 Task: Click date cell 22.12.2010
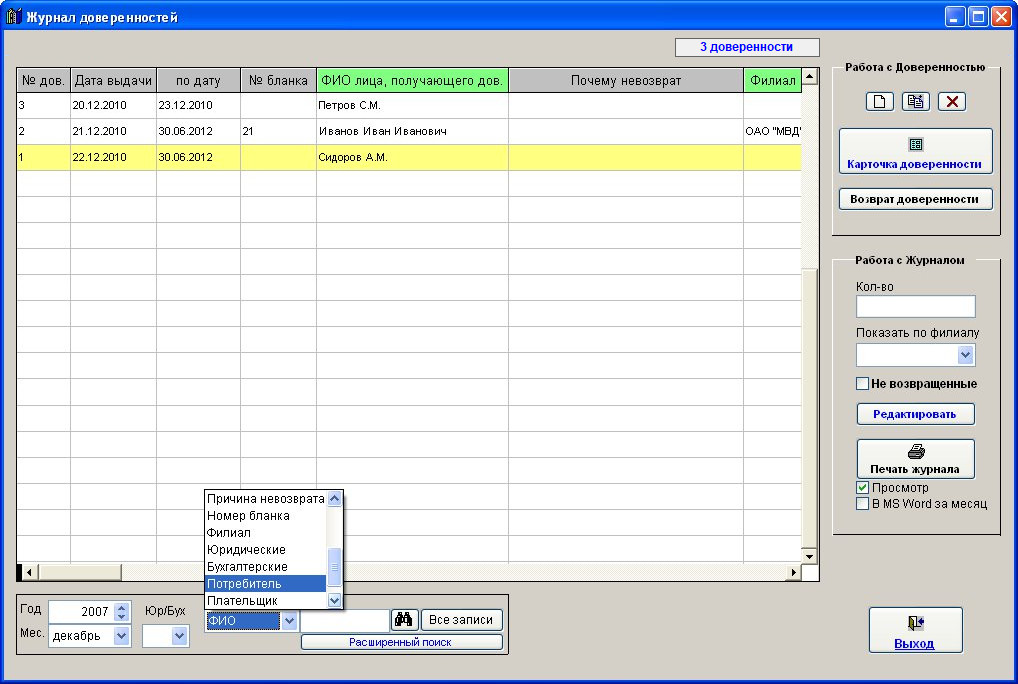point(114,157)
